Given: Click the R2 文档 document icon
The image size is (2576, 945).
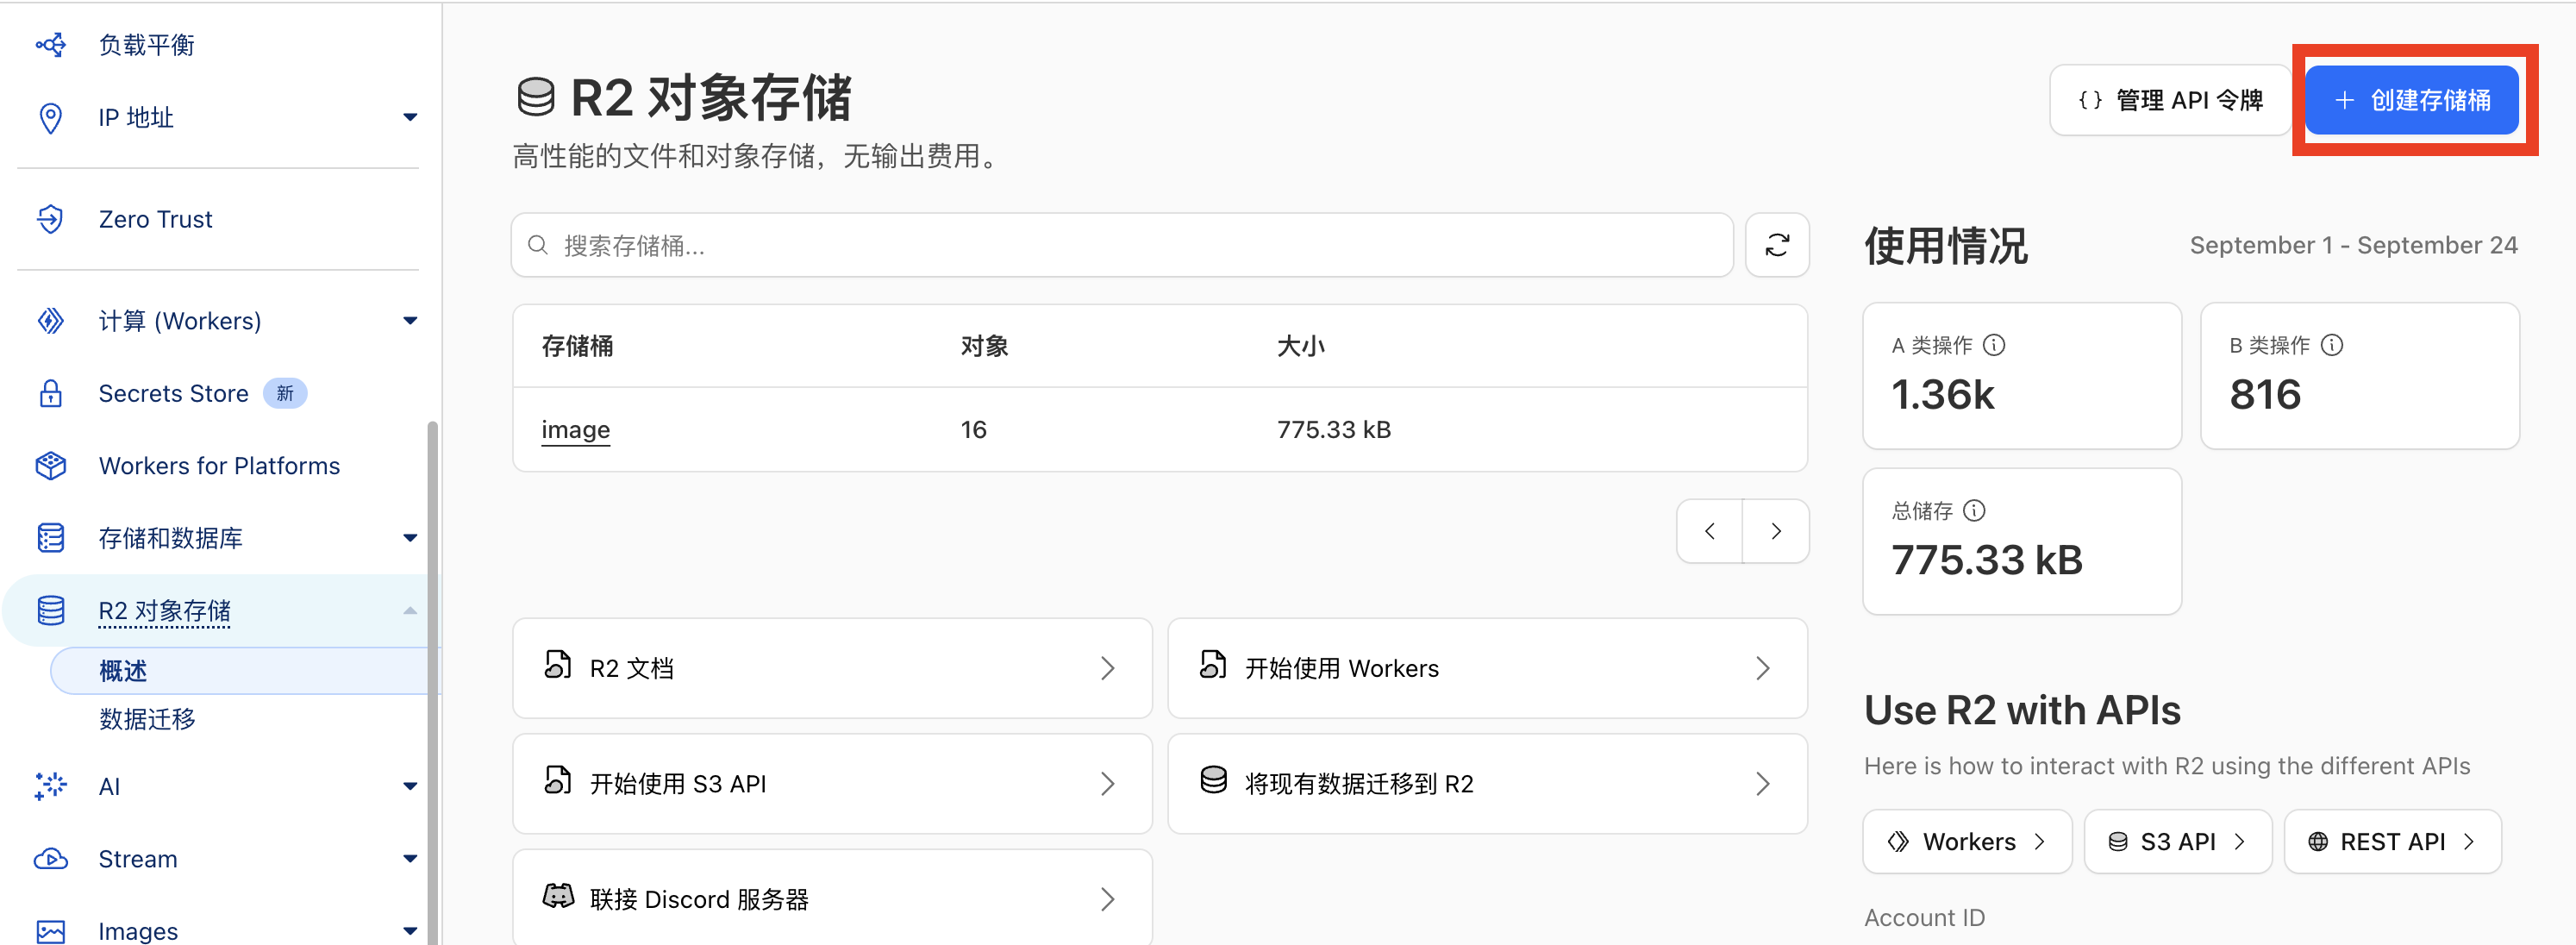Looking at the screenshot, I should click(x=557, y=665).
